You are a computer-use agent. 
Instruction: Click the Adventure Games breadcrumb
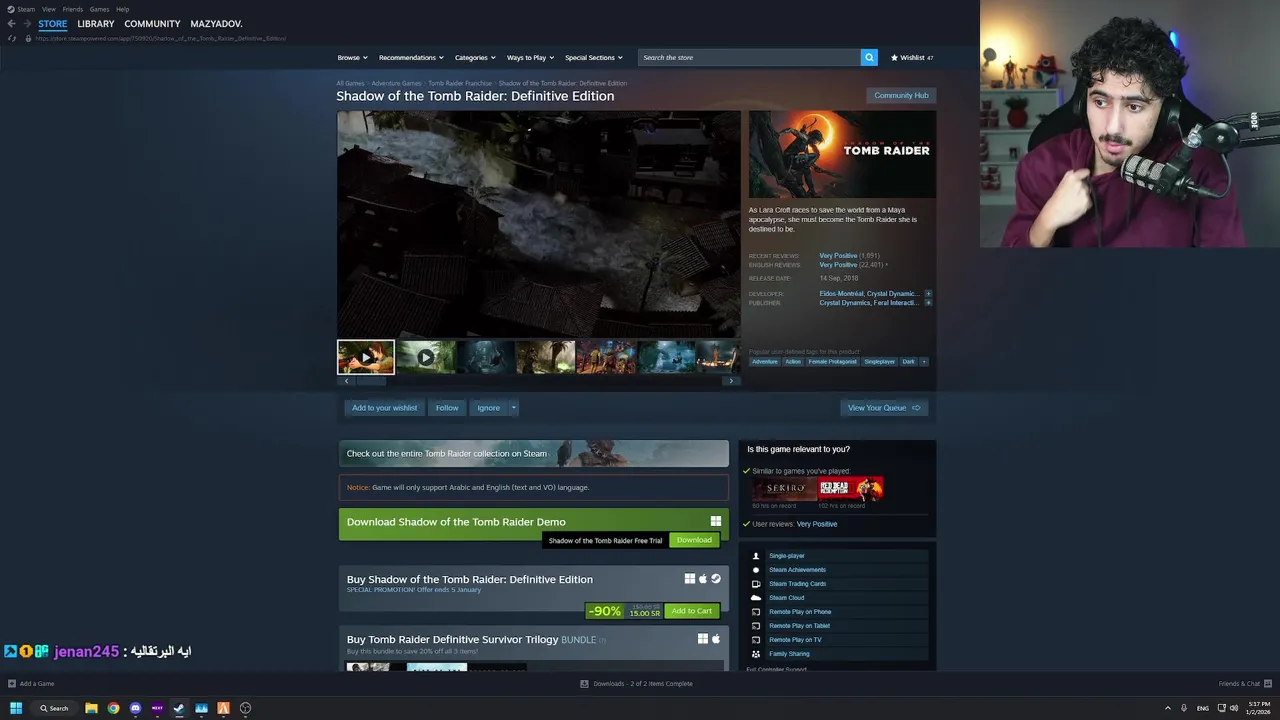(396, 83)
